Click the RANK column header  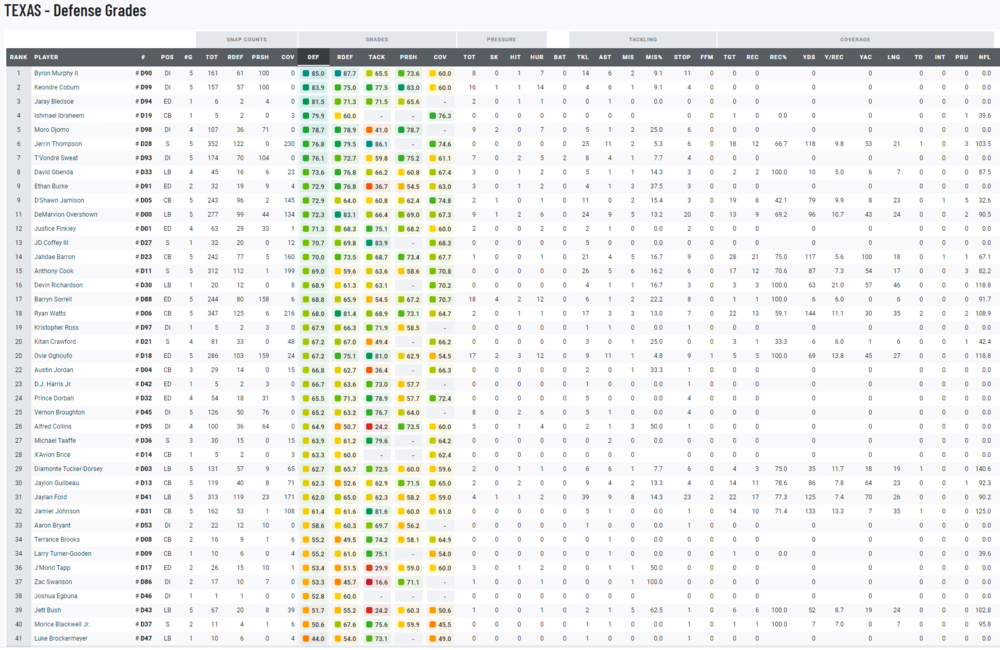point(18,58)
